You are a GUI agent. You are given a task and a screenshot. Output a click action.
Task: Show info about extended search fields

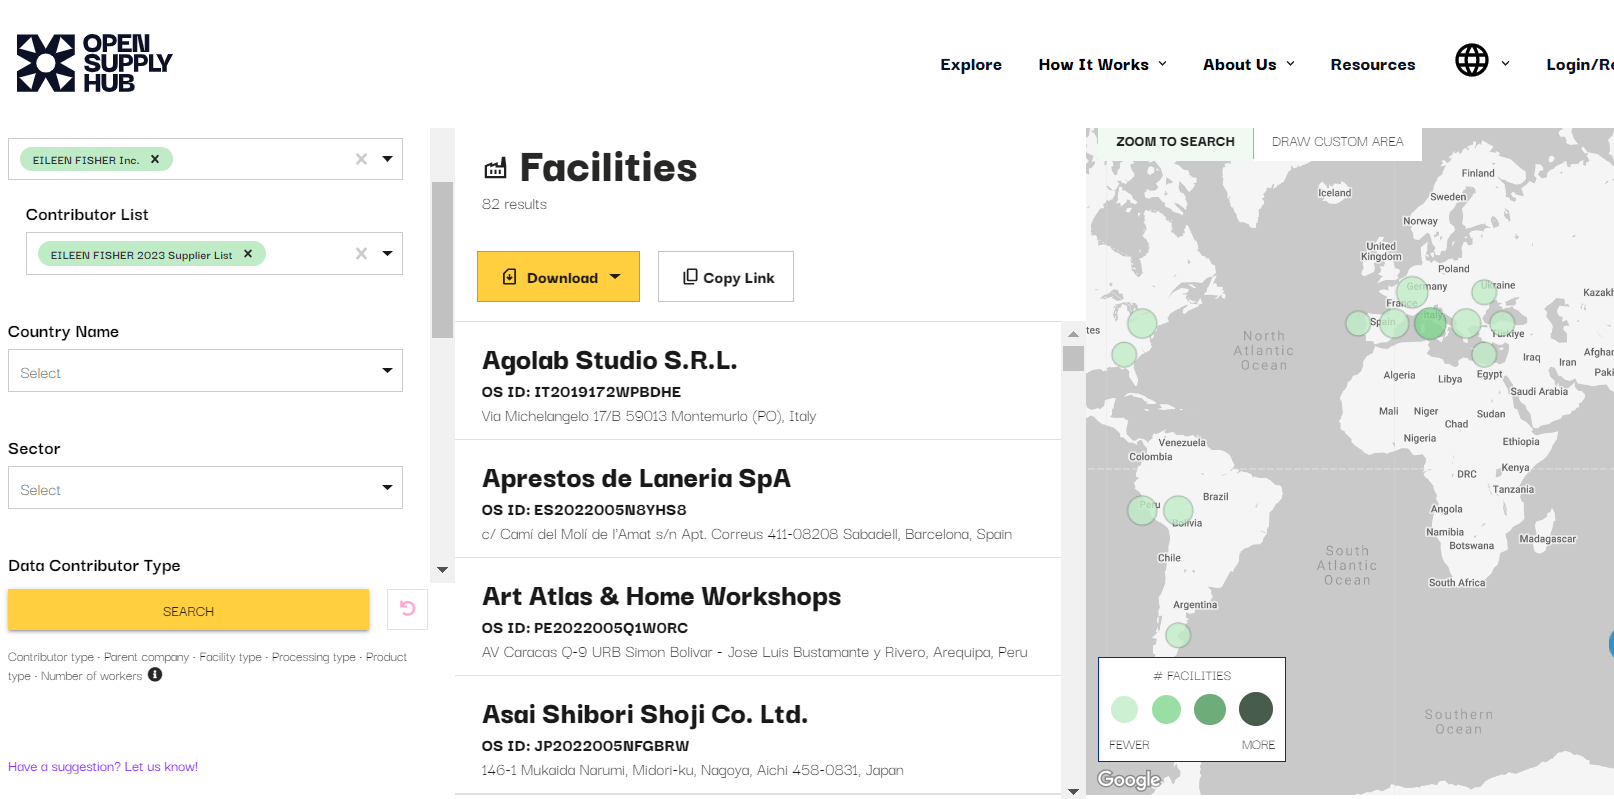click(155, 675)
